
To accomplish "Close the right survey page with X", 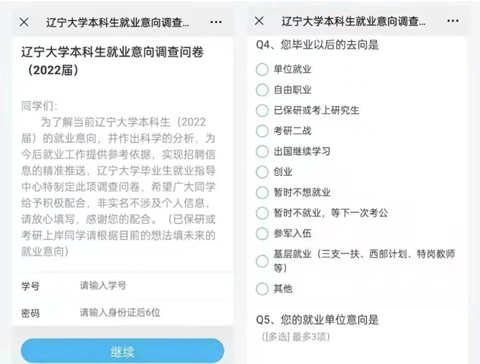I will (259, 21).
